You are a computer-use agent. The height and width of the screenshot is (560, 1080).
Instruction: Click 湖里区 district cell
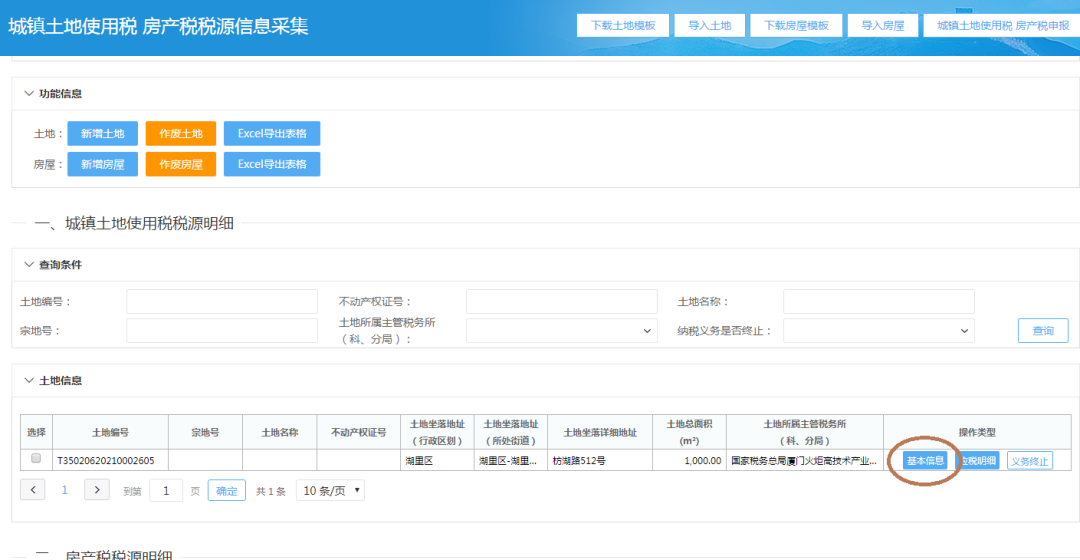(x=437, y=460)
